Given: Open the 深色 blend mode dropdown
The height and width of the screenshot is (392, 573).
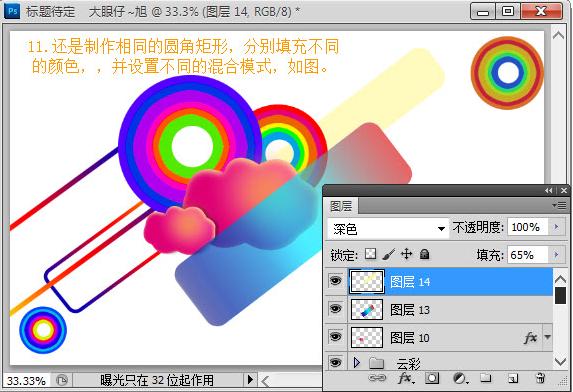Looking at the screenshot, I should [x=388, y=229].
